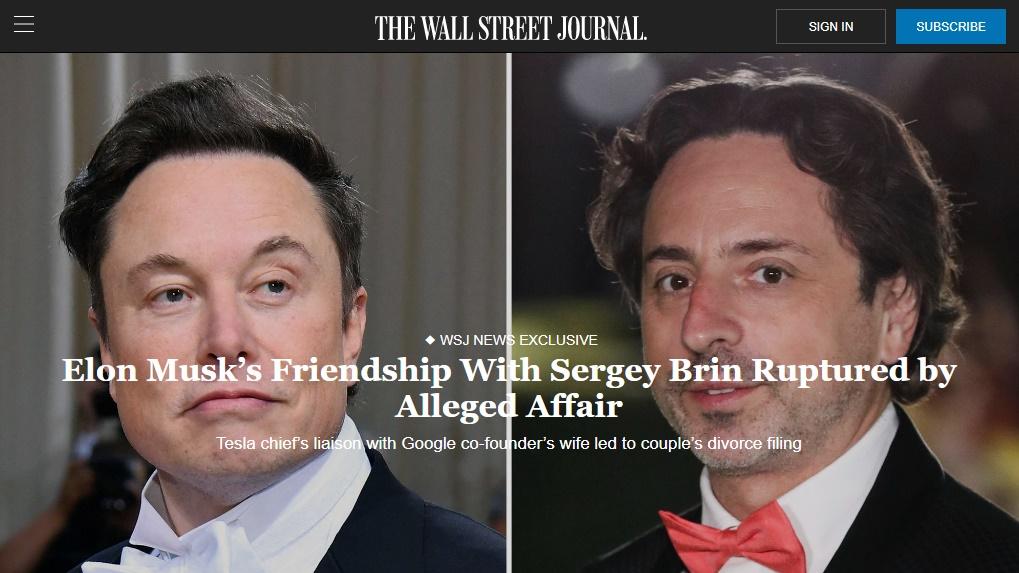Open the hamburger navigation menu
The width and height of the screenshot is (1019, 573).
pyautogui.click(x=24, y=25)
